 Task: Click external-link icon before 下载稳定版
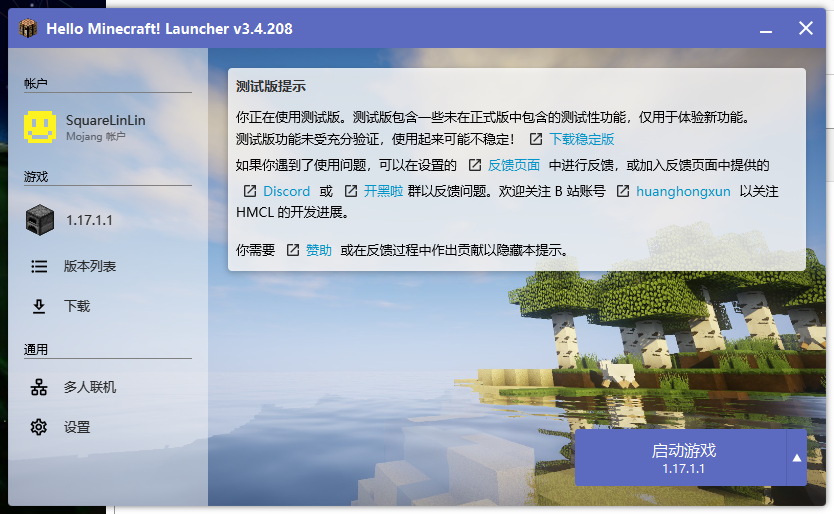[536, 139]
